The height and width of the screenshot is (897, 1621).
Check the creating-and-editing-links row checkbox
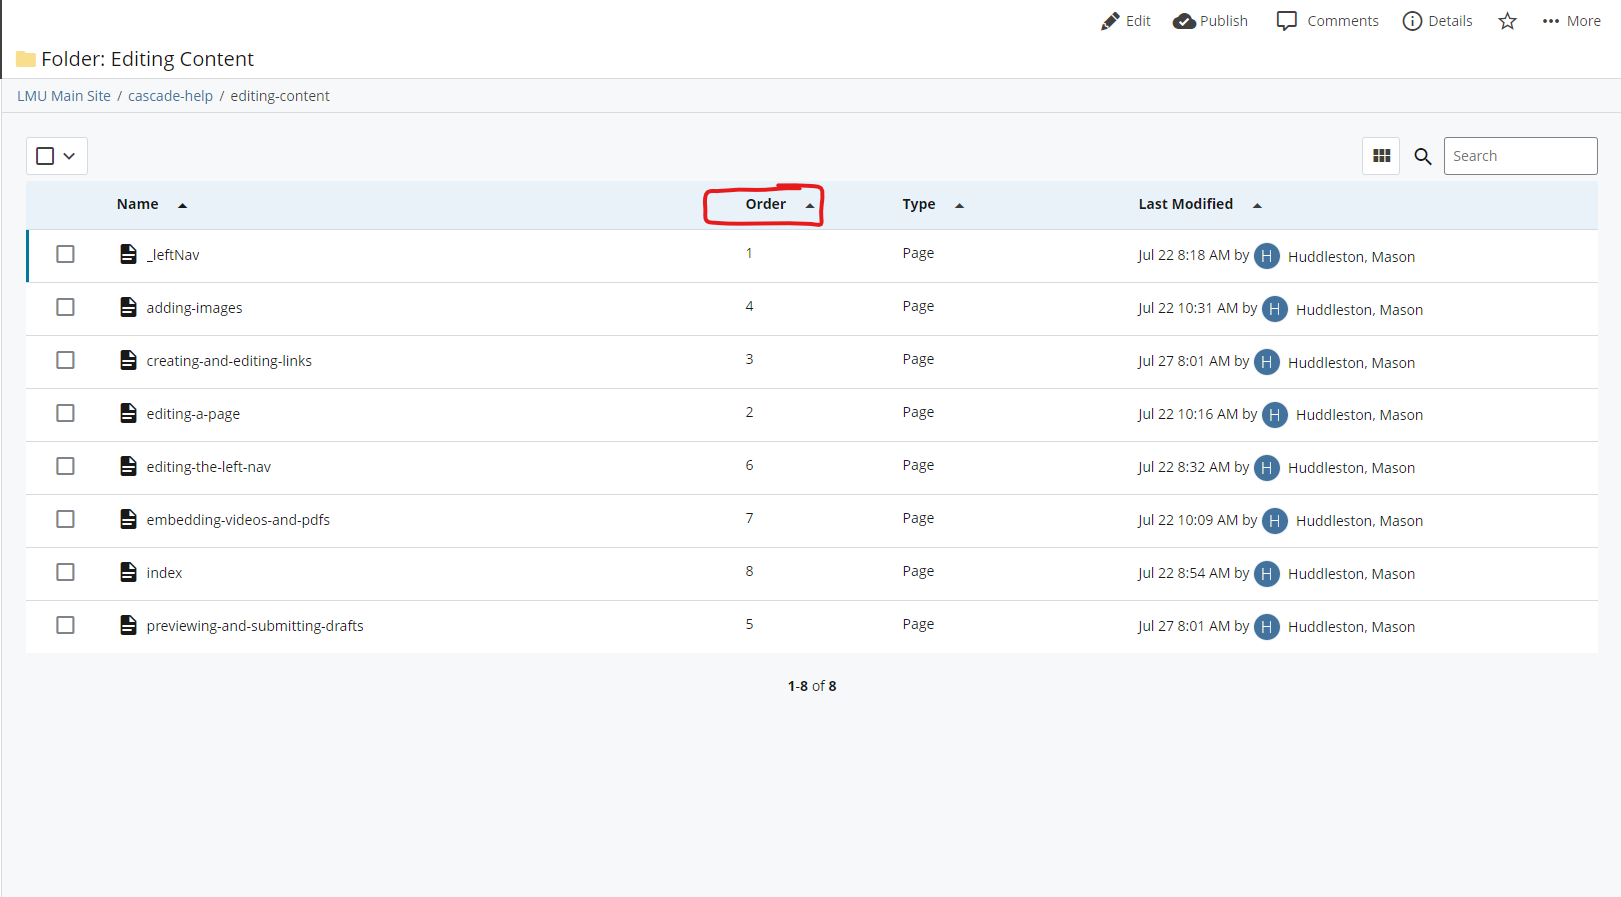[x=65, y=360]
